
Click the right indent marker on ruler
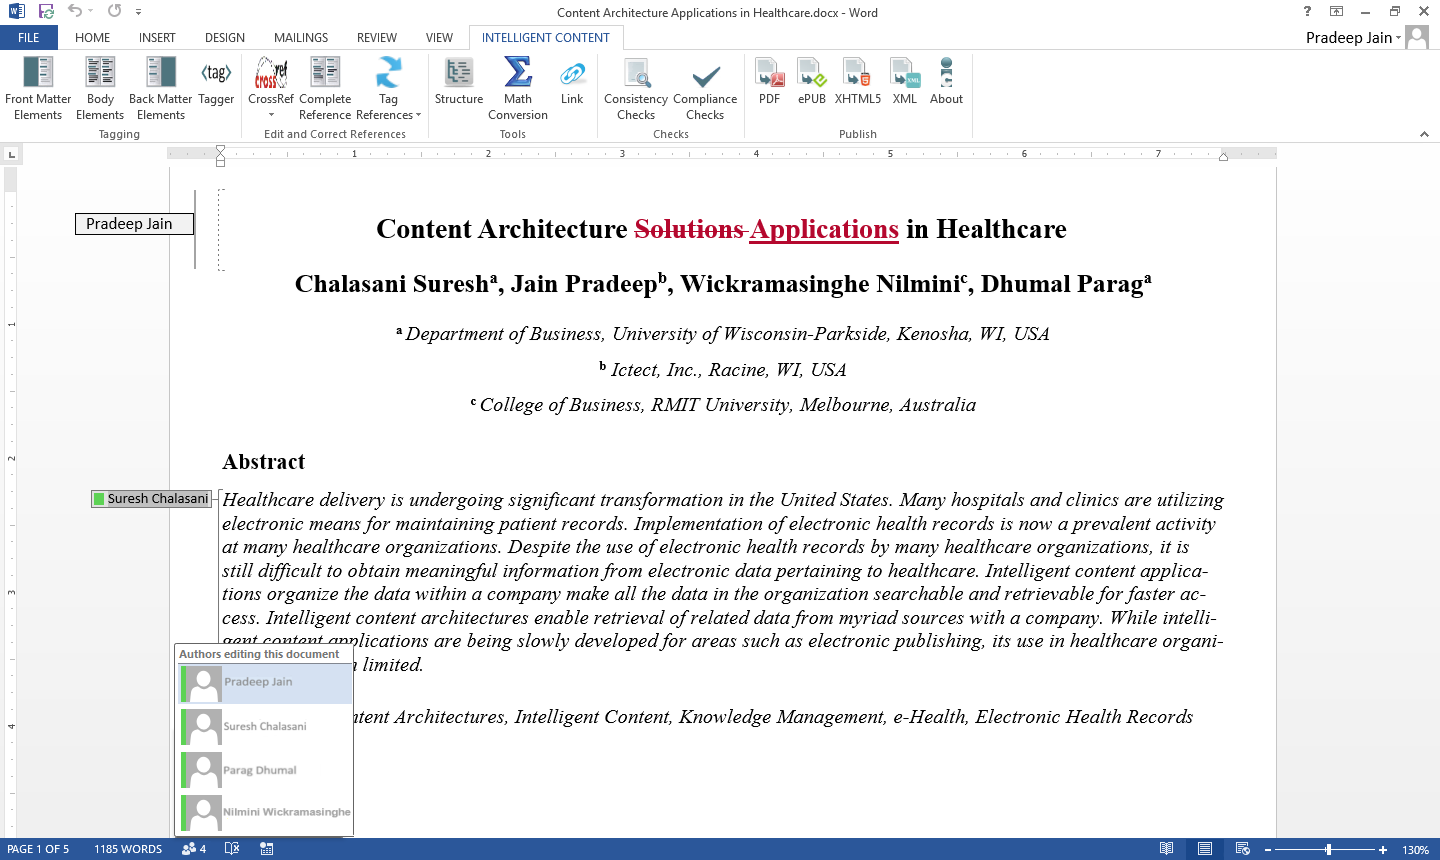pos(1223,157)
